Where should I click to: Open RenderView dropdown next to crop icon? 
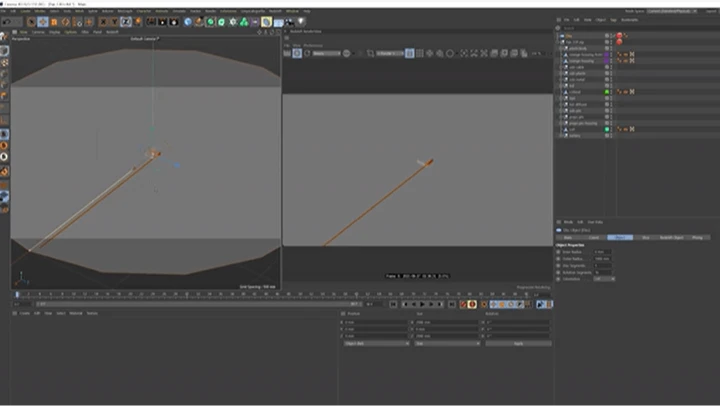390,53
